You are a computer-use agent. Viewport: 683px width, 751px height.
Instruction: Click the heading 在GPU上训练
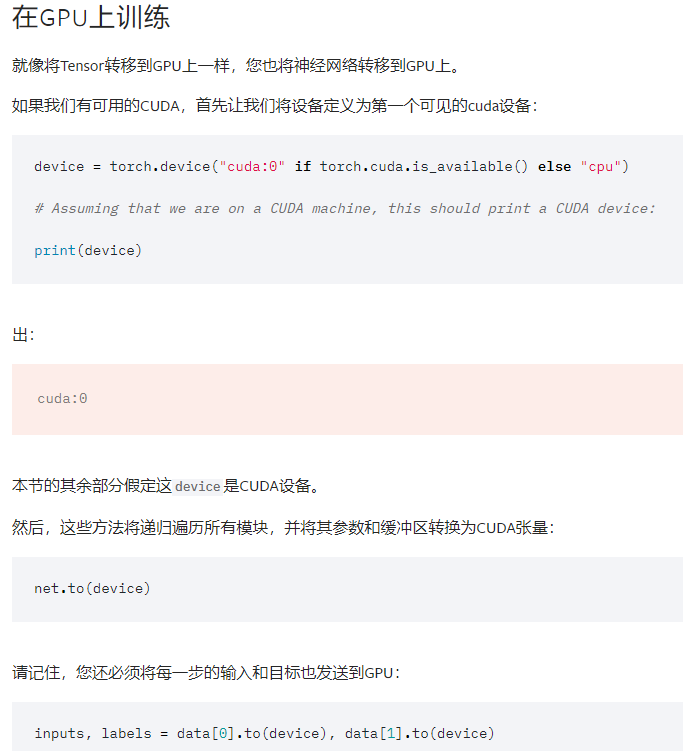(91, 17)
